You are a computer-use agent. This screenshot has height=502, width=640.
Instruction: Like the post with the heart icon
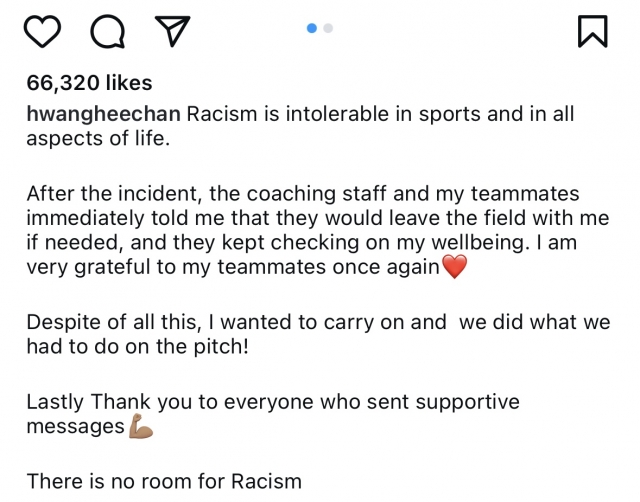coord(42,31)
